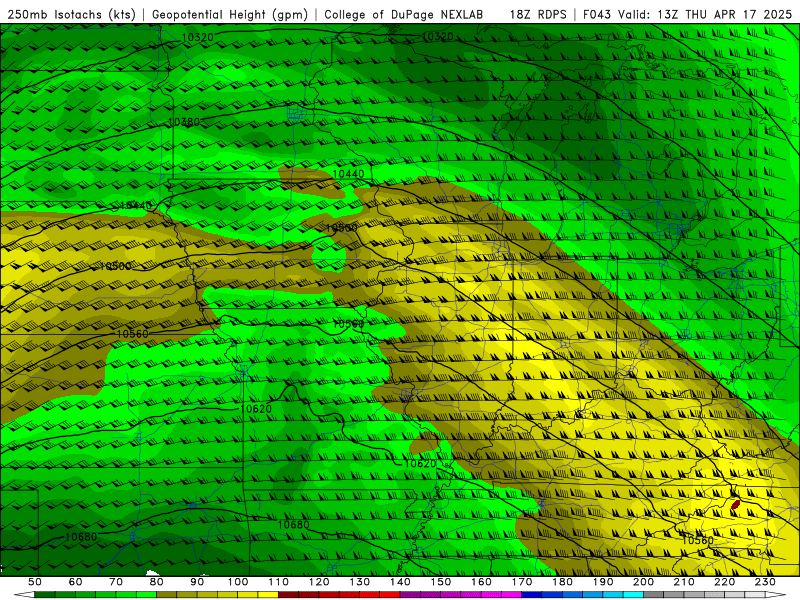Screen dimensions: 800x600
Task: Click the 50 value on the color scale
Action: point(35,582)
